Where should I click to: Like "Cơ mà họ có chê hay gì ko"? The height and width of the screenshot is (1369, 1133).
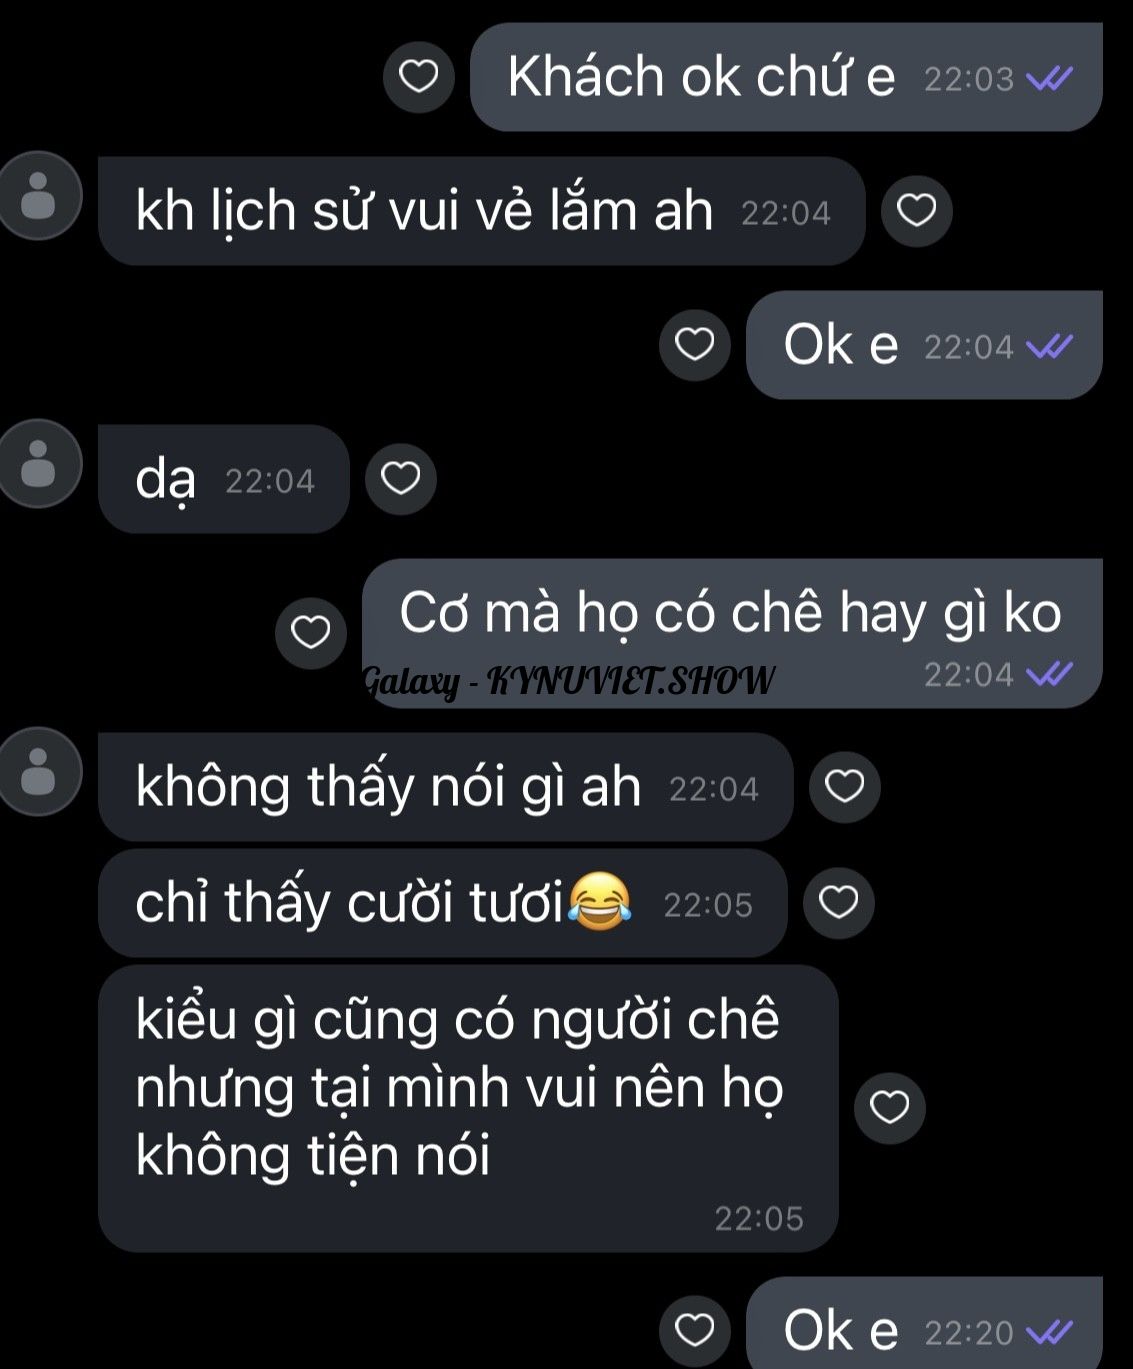(x=310, y=633)
